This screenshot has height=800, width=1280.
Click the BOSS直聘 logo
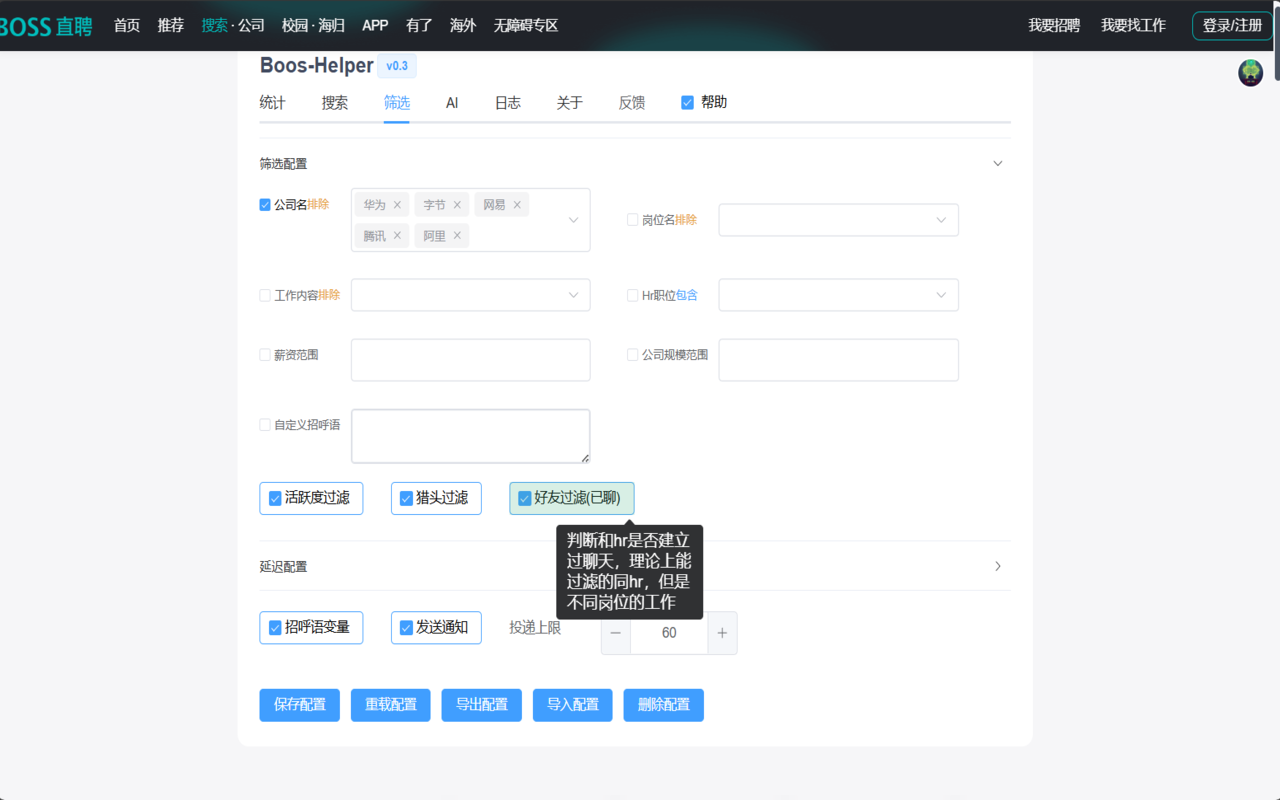(45, 26)
